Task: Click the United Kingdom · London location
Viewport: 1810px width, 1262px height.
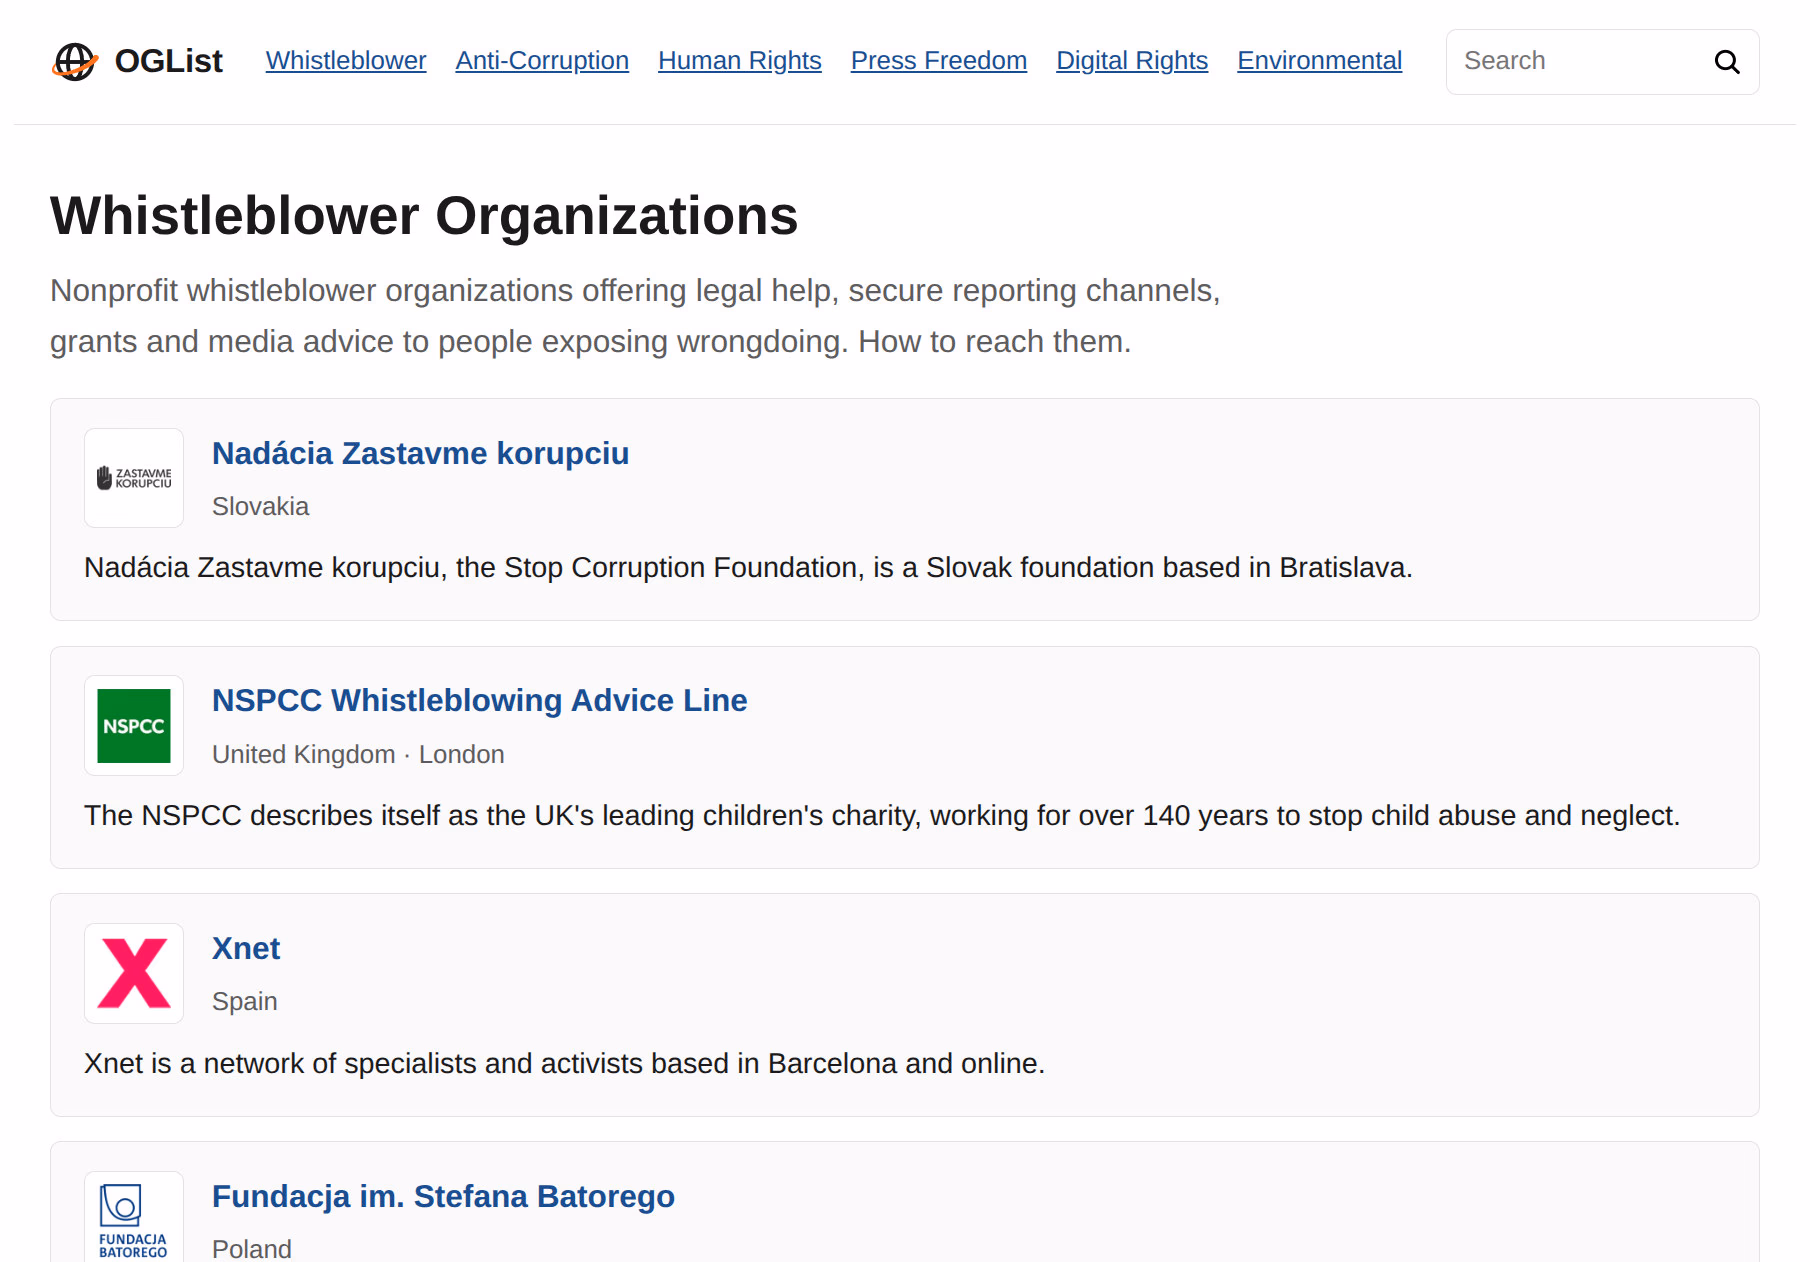Action: (358, 754)
